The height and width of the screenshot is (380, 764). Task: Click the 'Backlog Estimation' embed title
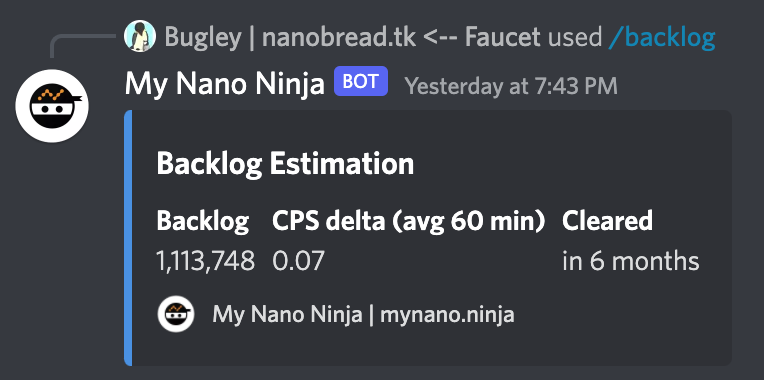pos(285,164)
